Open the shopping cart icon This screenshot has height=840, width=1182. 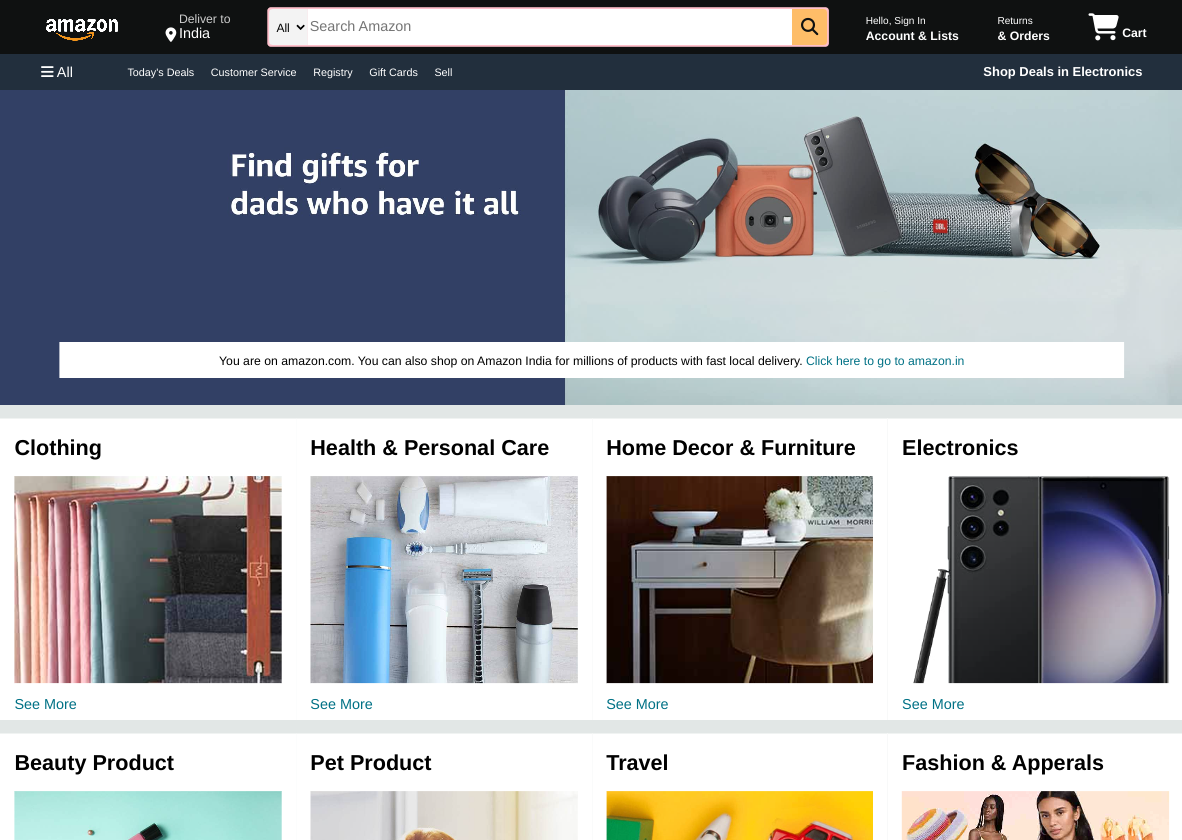click(x=1117, y=27)
